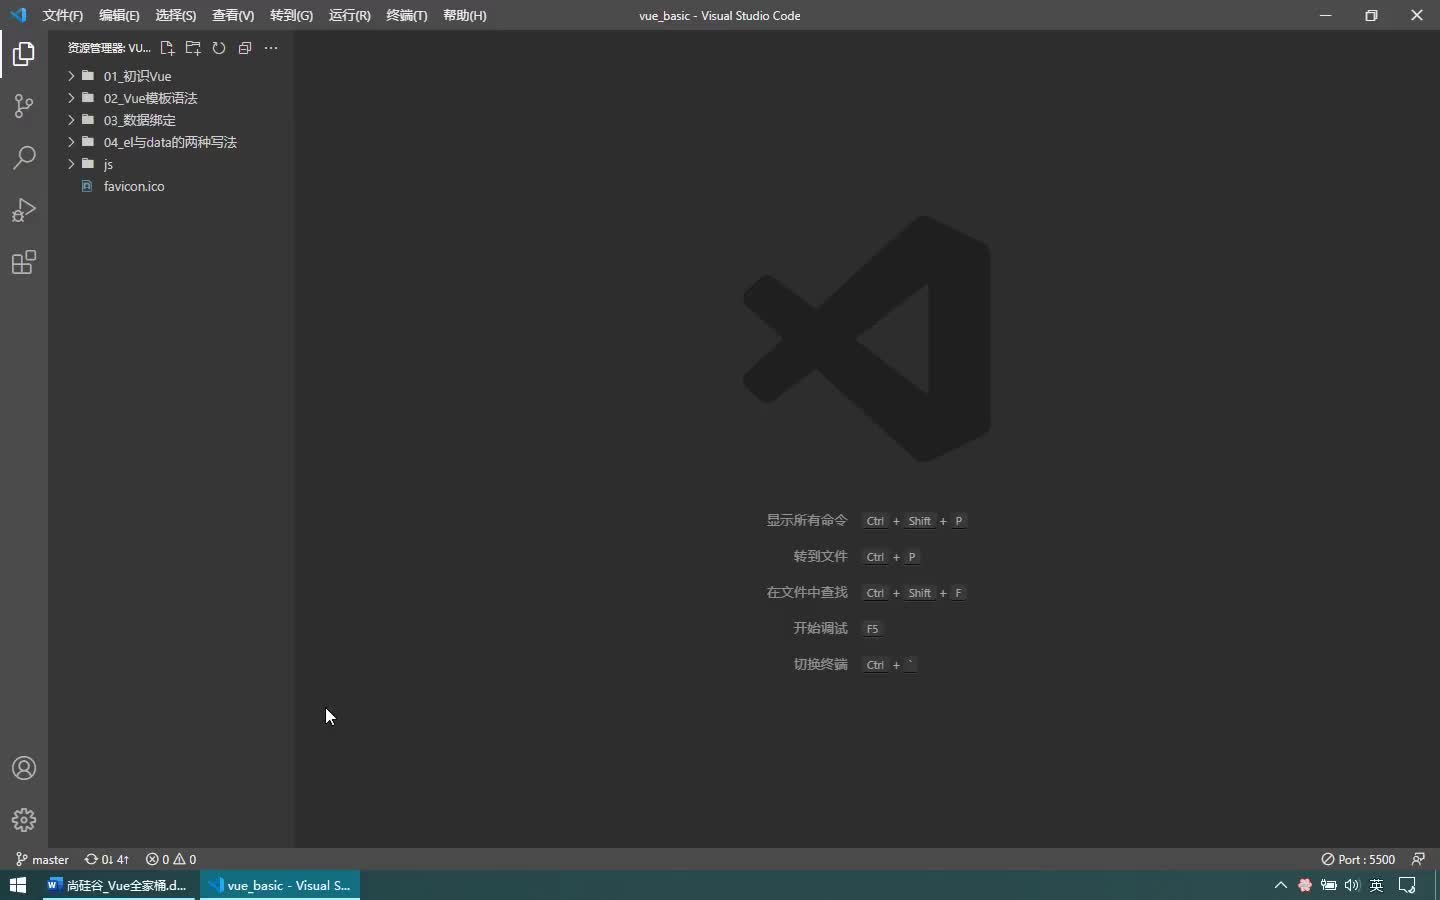The image size is (1440, 900).
Task: Open the 转到(G) menu
Action: 291,15
